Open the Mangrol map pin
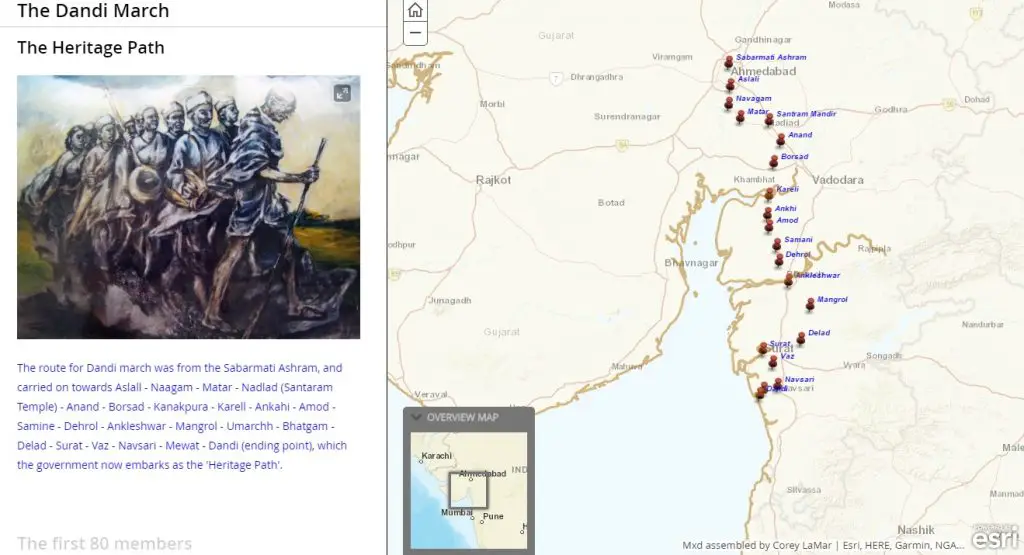 (x=810, y=304)
